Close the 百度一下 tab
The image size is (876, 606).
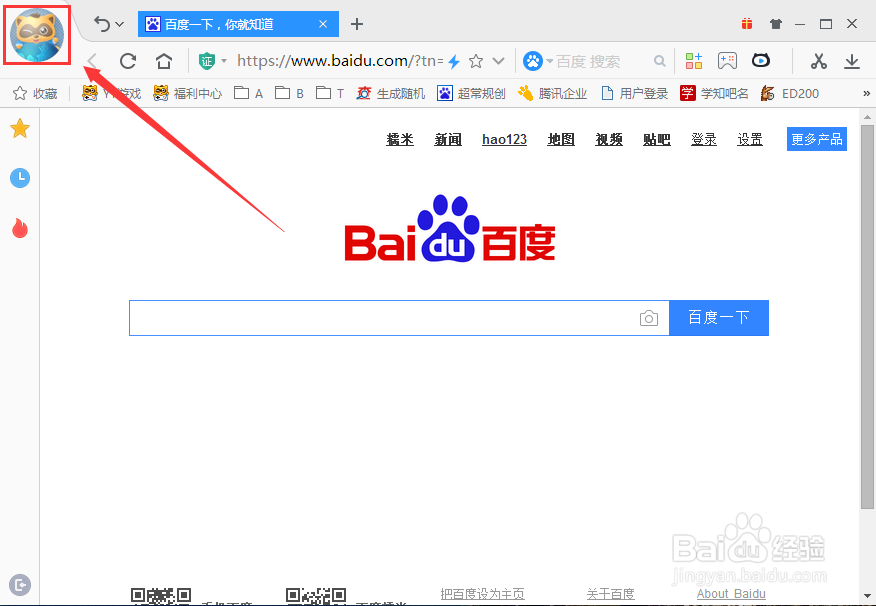pos(323,24)
